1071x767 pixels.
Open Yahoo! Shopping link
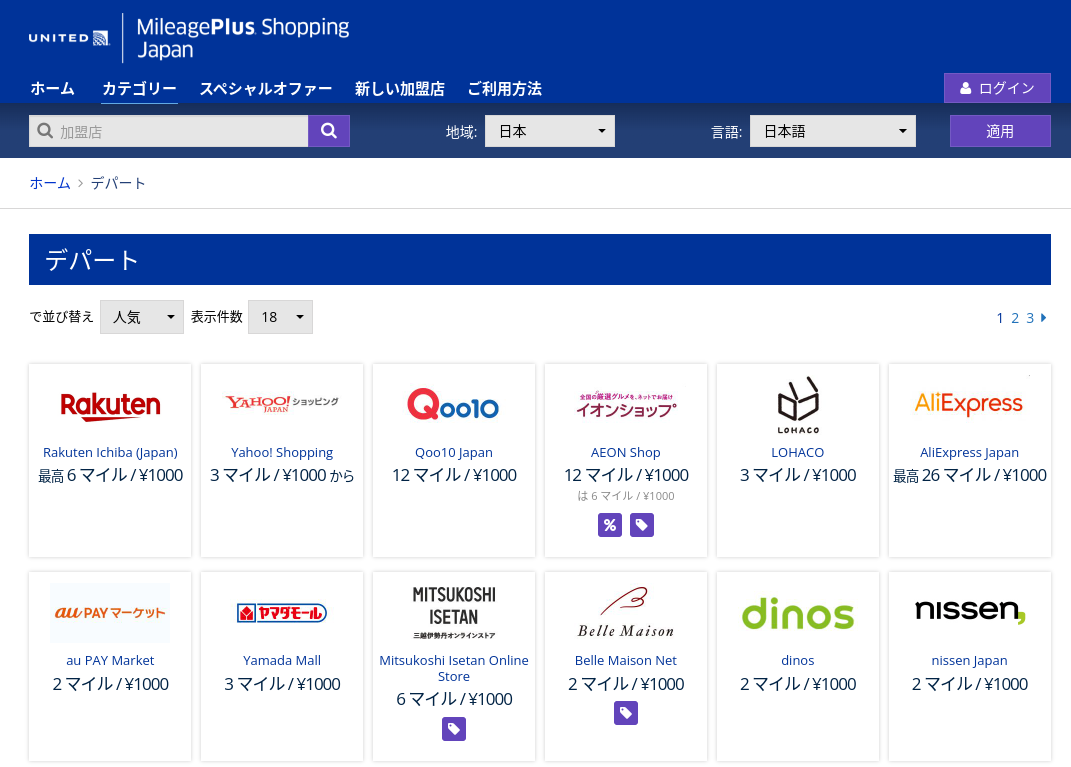point(282,452)
